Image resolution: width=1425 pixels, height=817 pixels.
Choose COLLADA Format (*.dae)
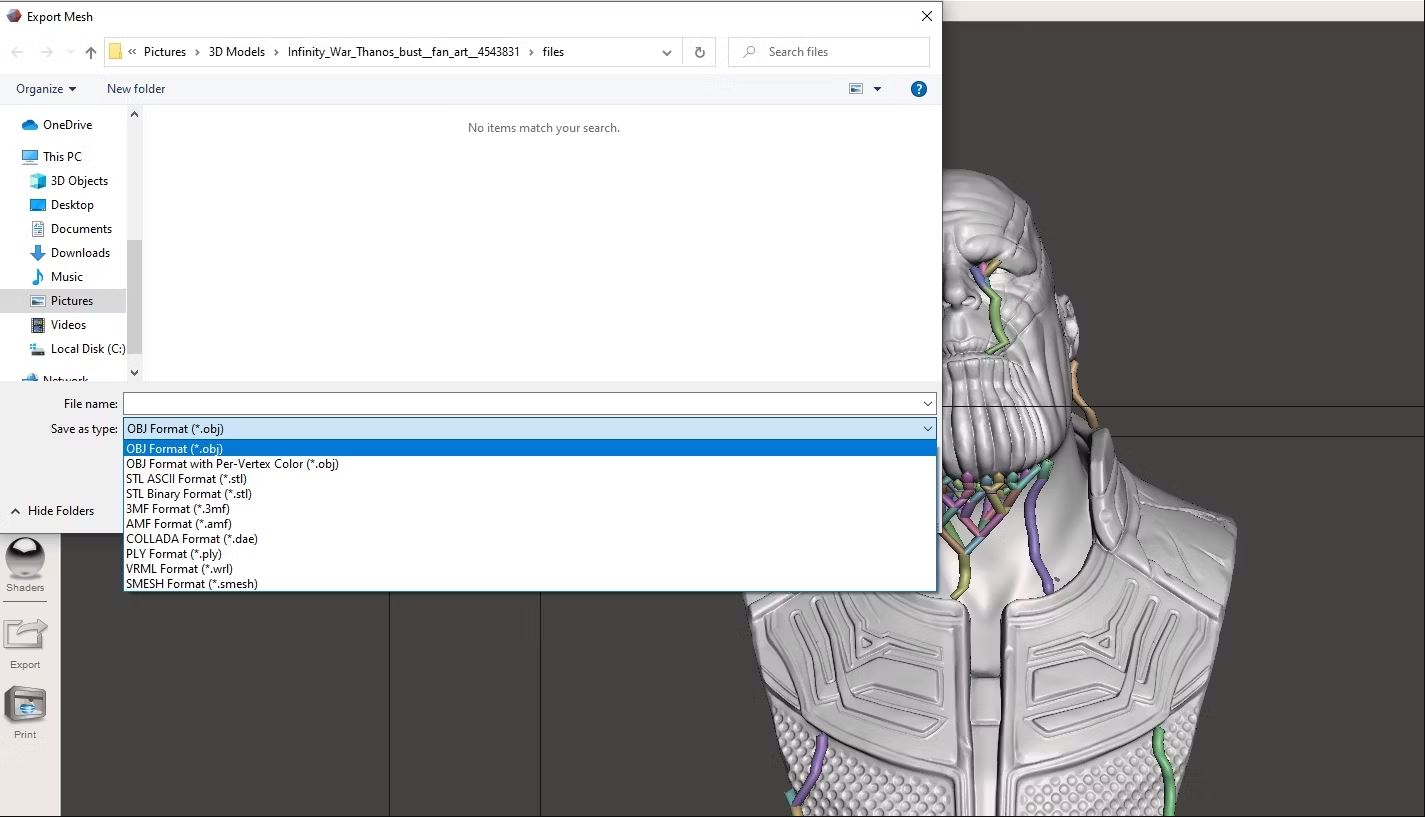(x=530, y=539)
